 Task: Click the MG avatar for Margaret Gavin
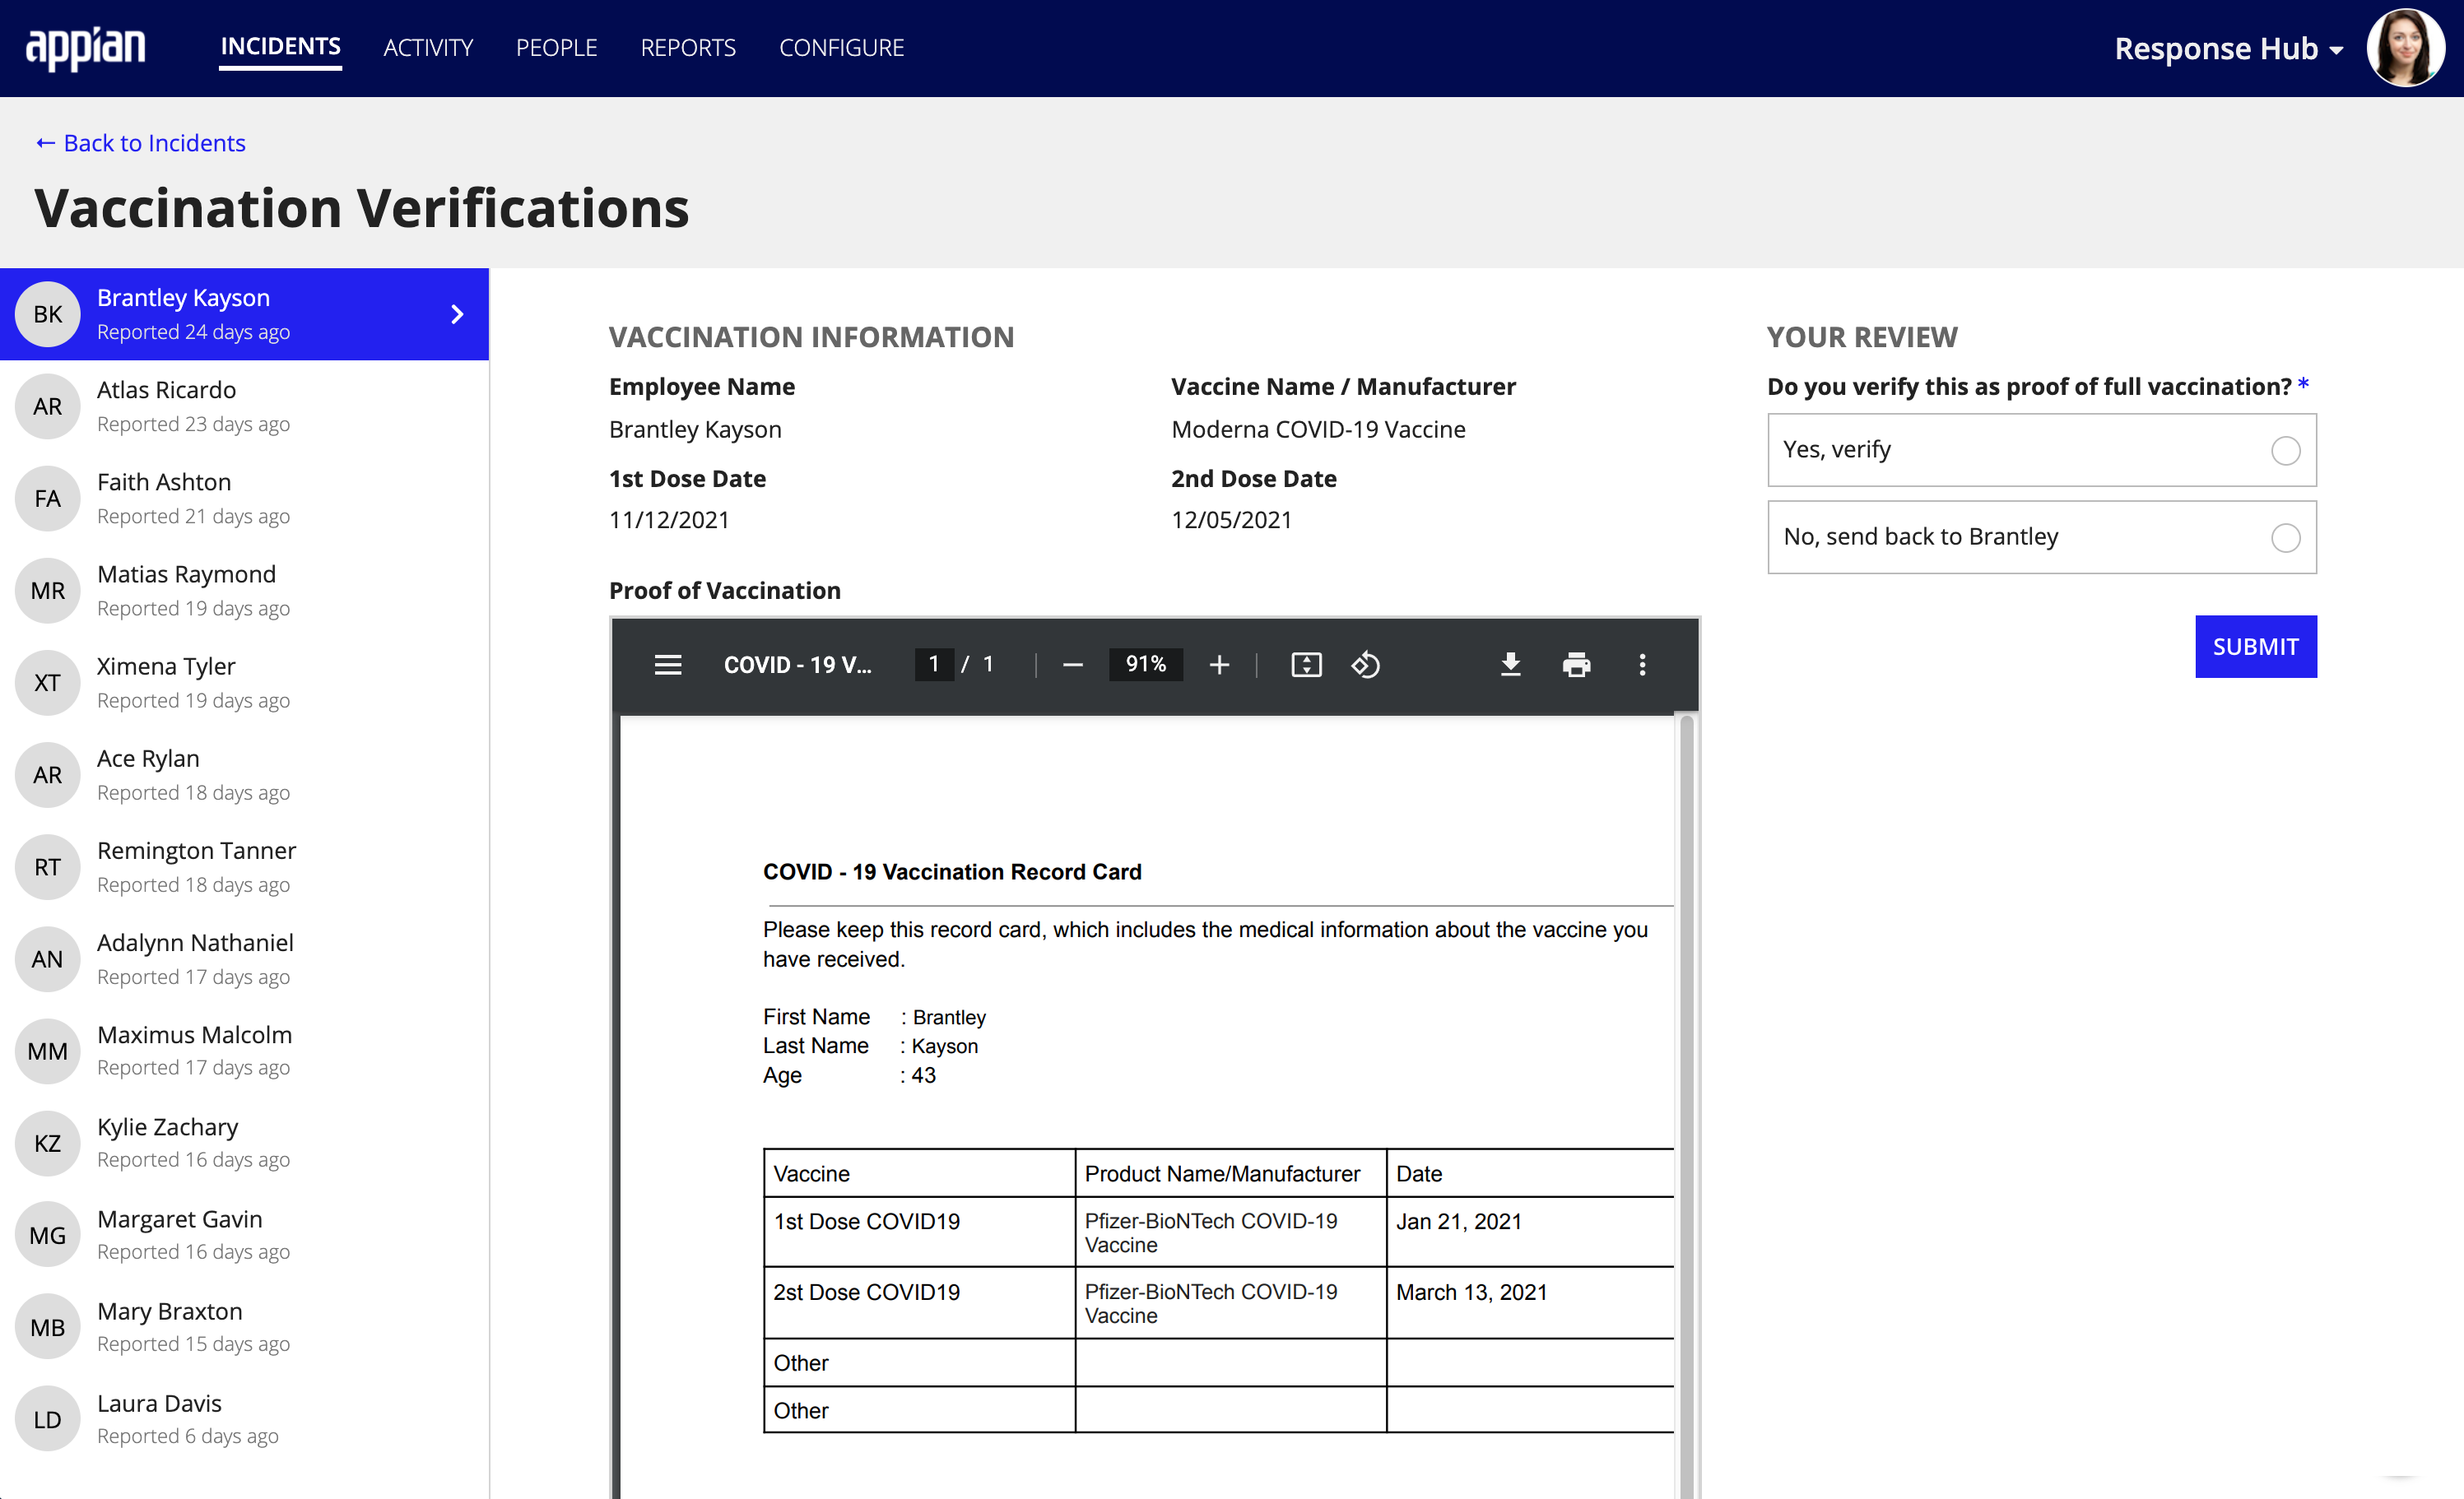[47, 1234]
